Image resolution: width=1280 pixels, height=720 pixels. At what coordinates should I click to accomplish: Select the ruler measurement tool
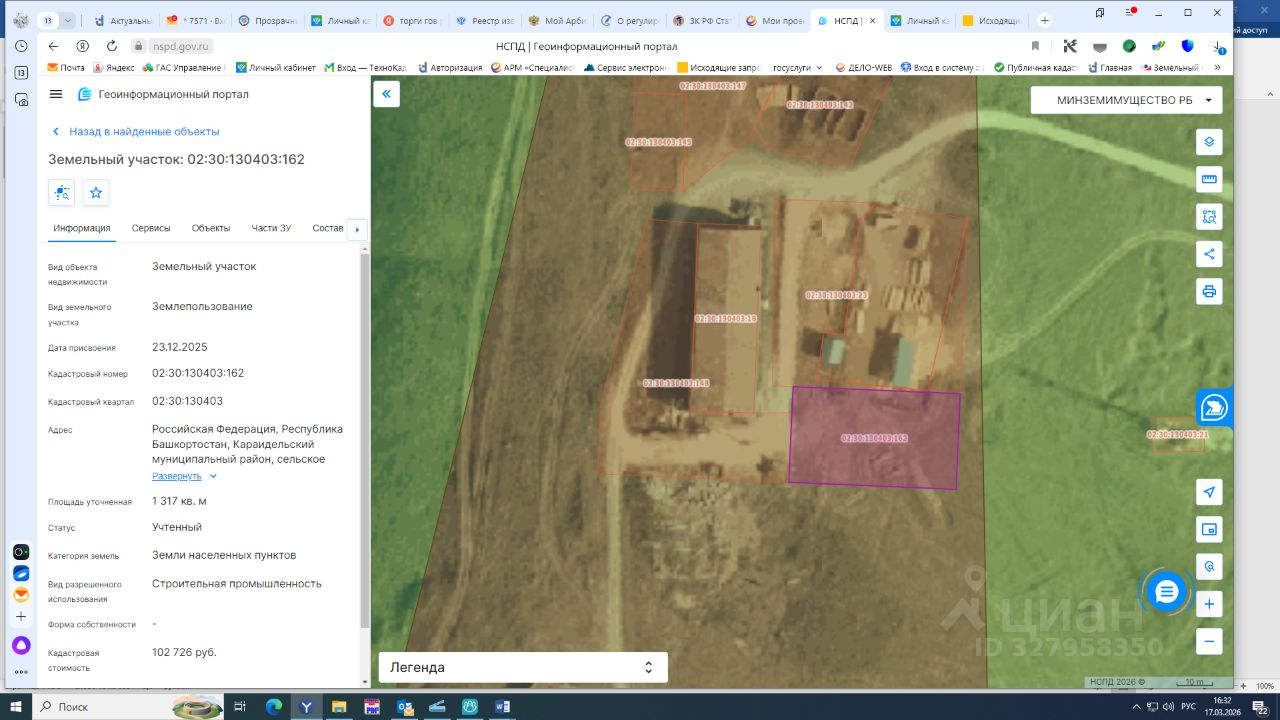(x=1209, y=179)
